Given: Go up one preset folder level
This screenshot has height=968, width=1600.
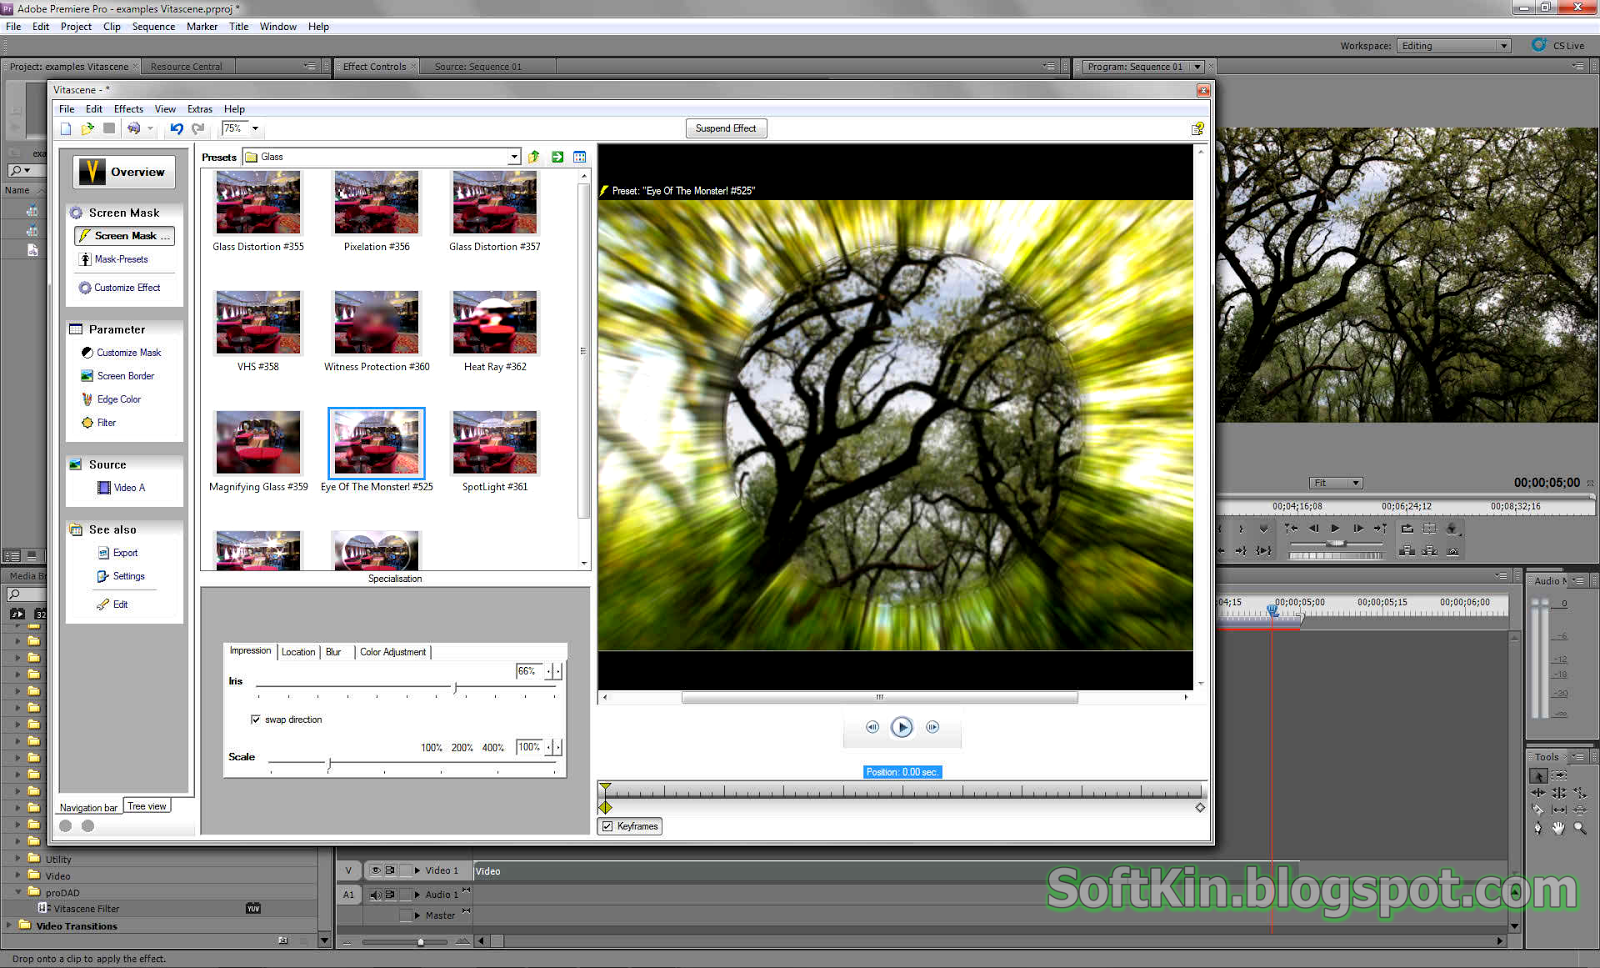Looking at the screenshot, I should coord(534,157).
